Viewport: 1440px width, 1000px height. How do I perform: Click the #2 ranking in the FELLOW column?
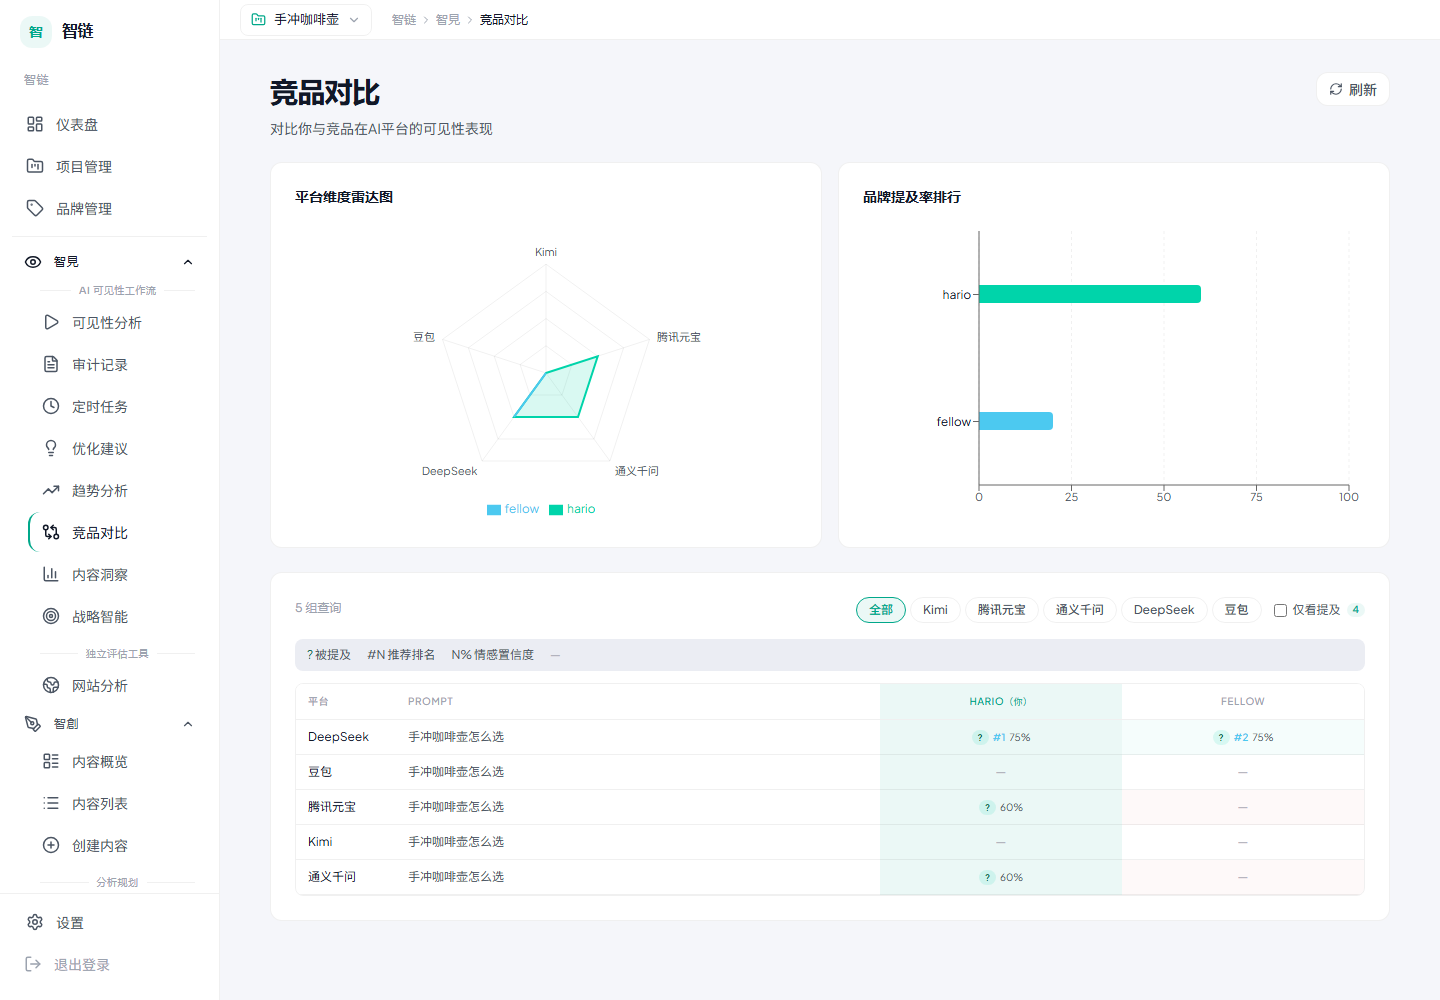[1241, 738]
